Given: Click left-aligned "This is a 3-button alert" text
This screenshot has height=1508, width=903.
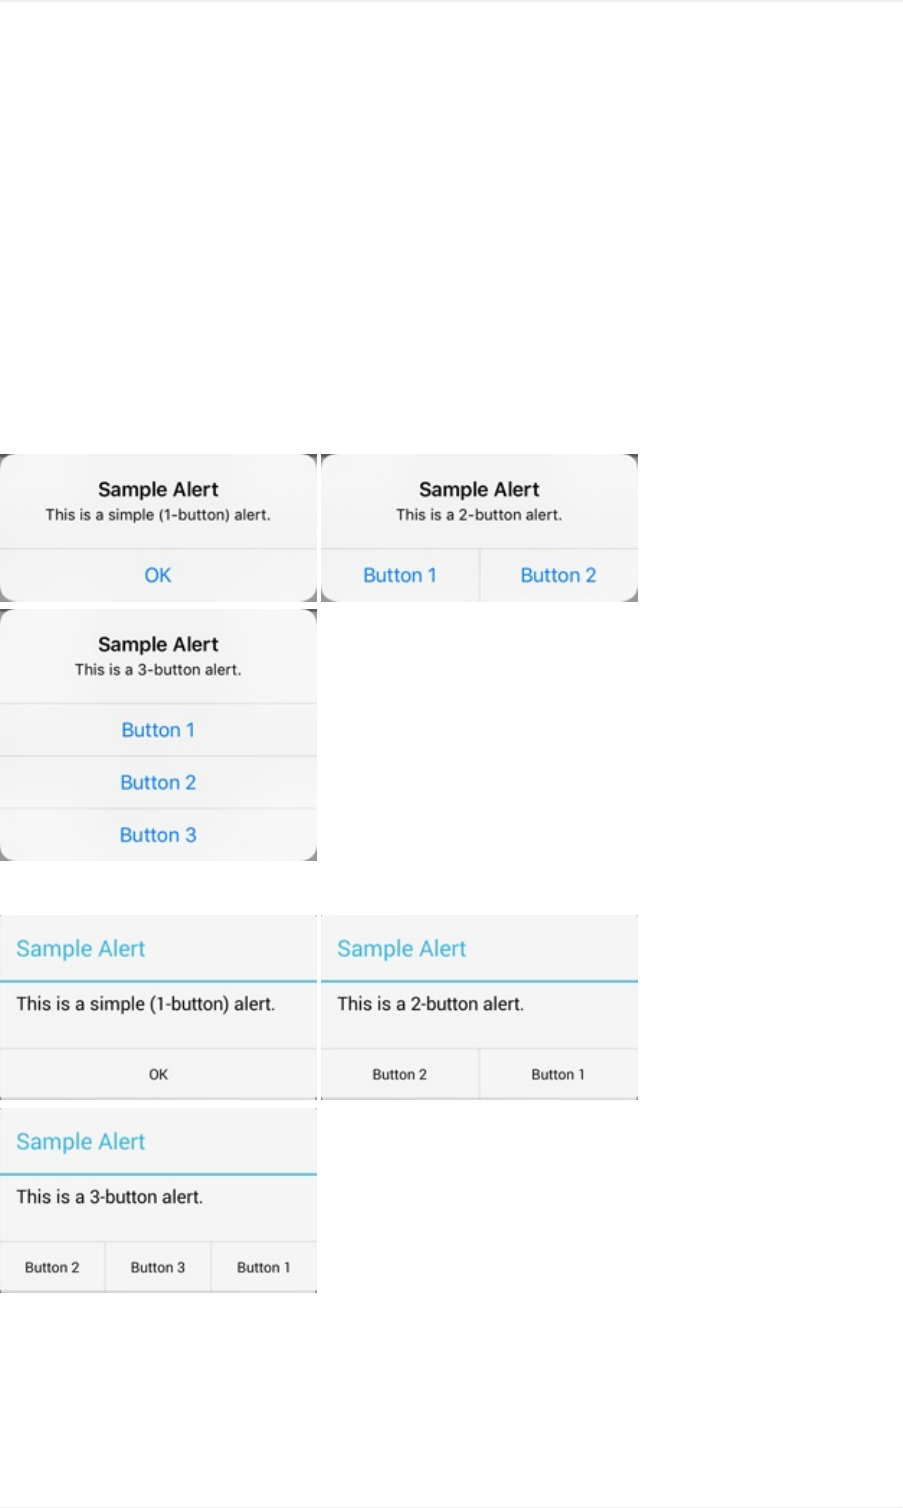Looking at the screenshot, I should [109, 1196].
